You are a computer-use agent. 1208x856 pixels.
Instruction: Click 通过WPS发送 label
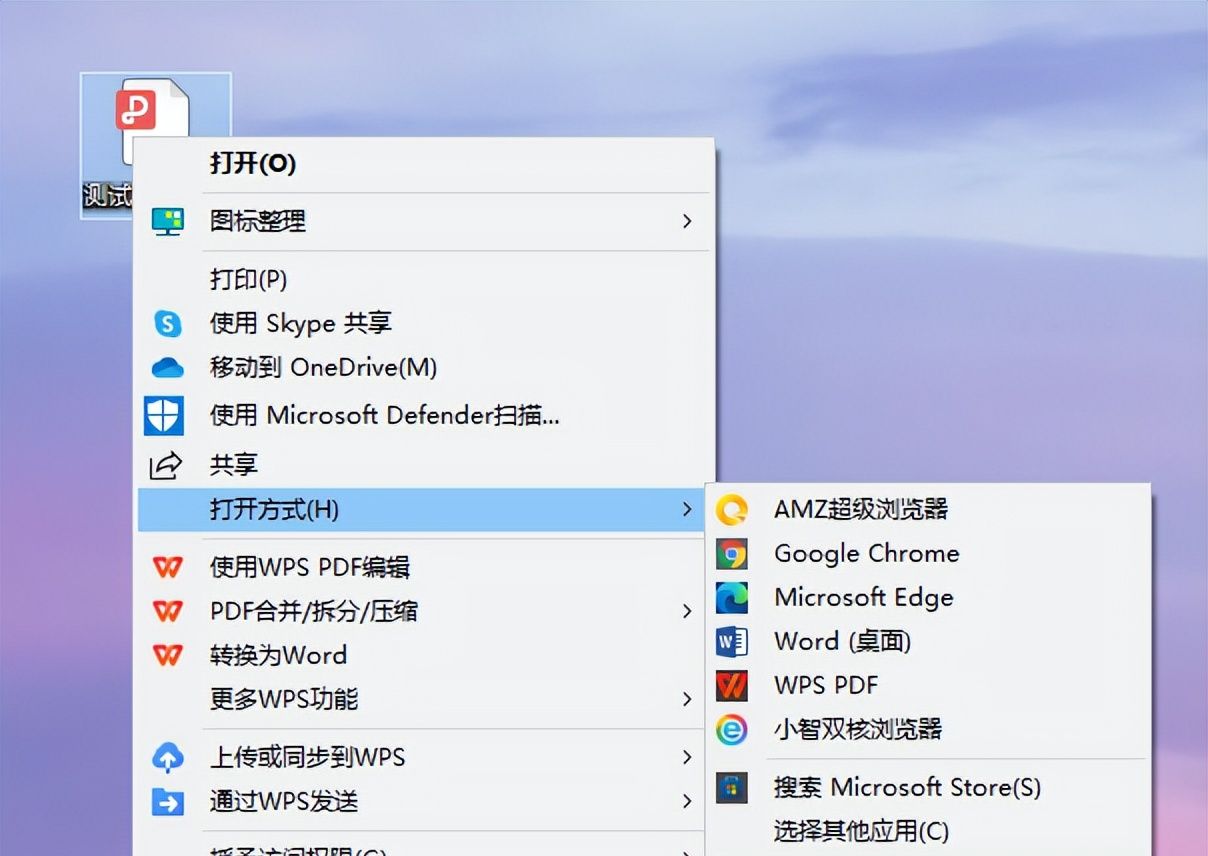click(284, 801)
